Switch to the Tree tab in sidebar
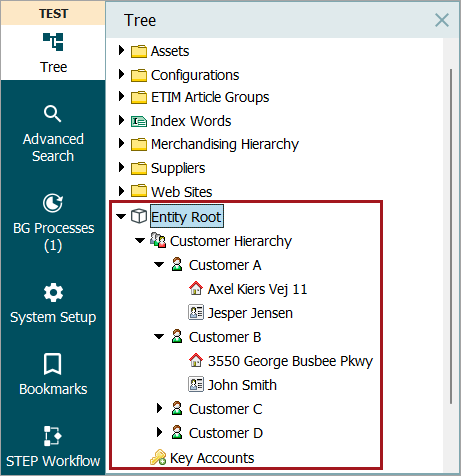The width and height of the screenshot is (461, 476). (53, 53)
